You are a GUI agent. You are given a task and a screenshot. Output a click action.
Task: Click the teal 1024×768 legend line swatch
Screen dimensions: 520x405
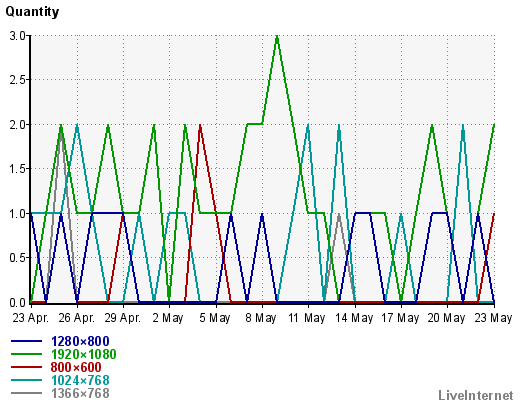[27, 380]
